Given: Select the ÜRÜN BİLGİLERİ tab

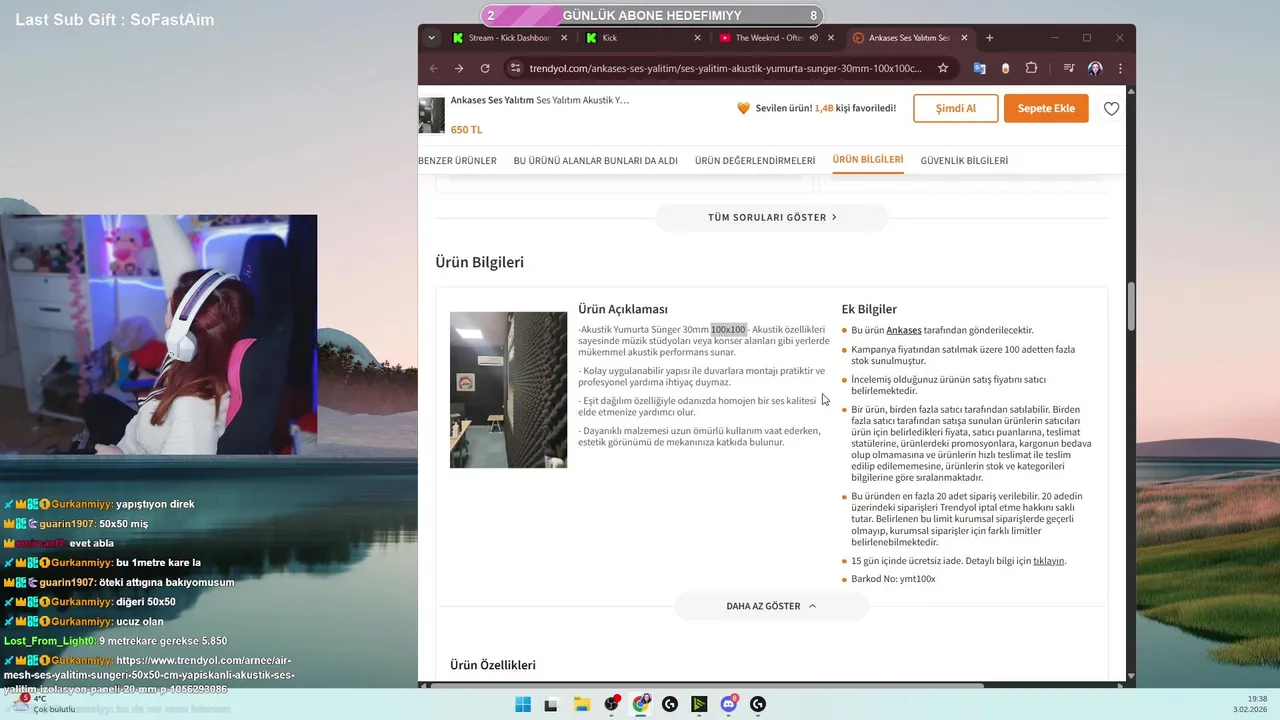Looking at the screenshot, I should pos(868,160).
